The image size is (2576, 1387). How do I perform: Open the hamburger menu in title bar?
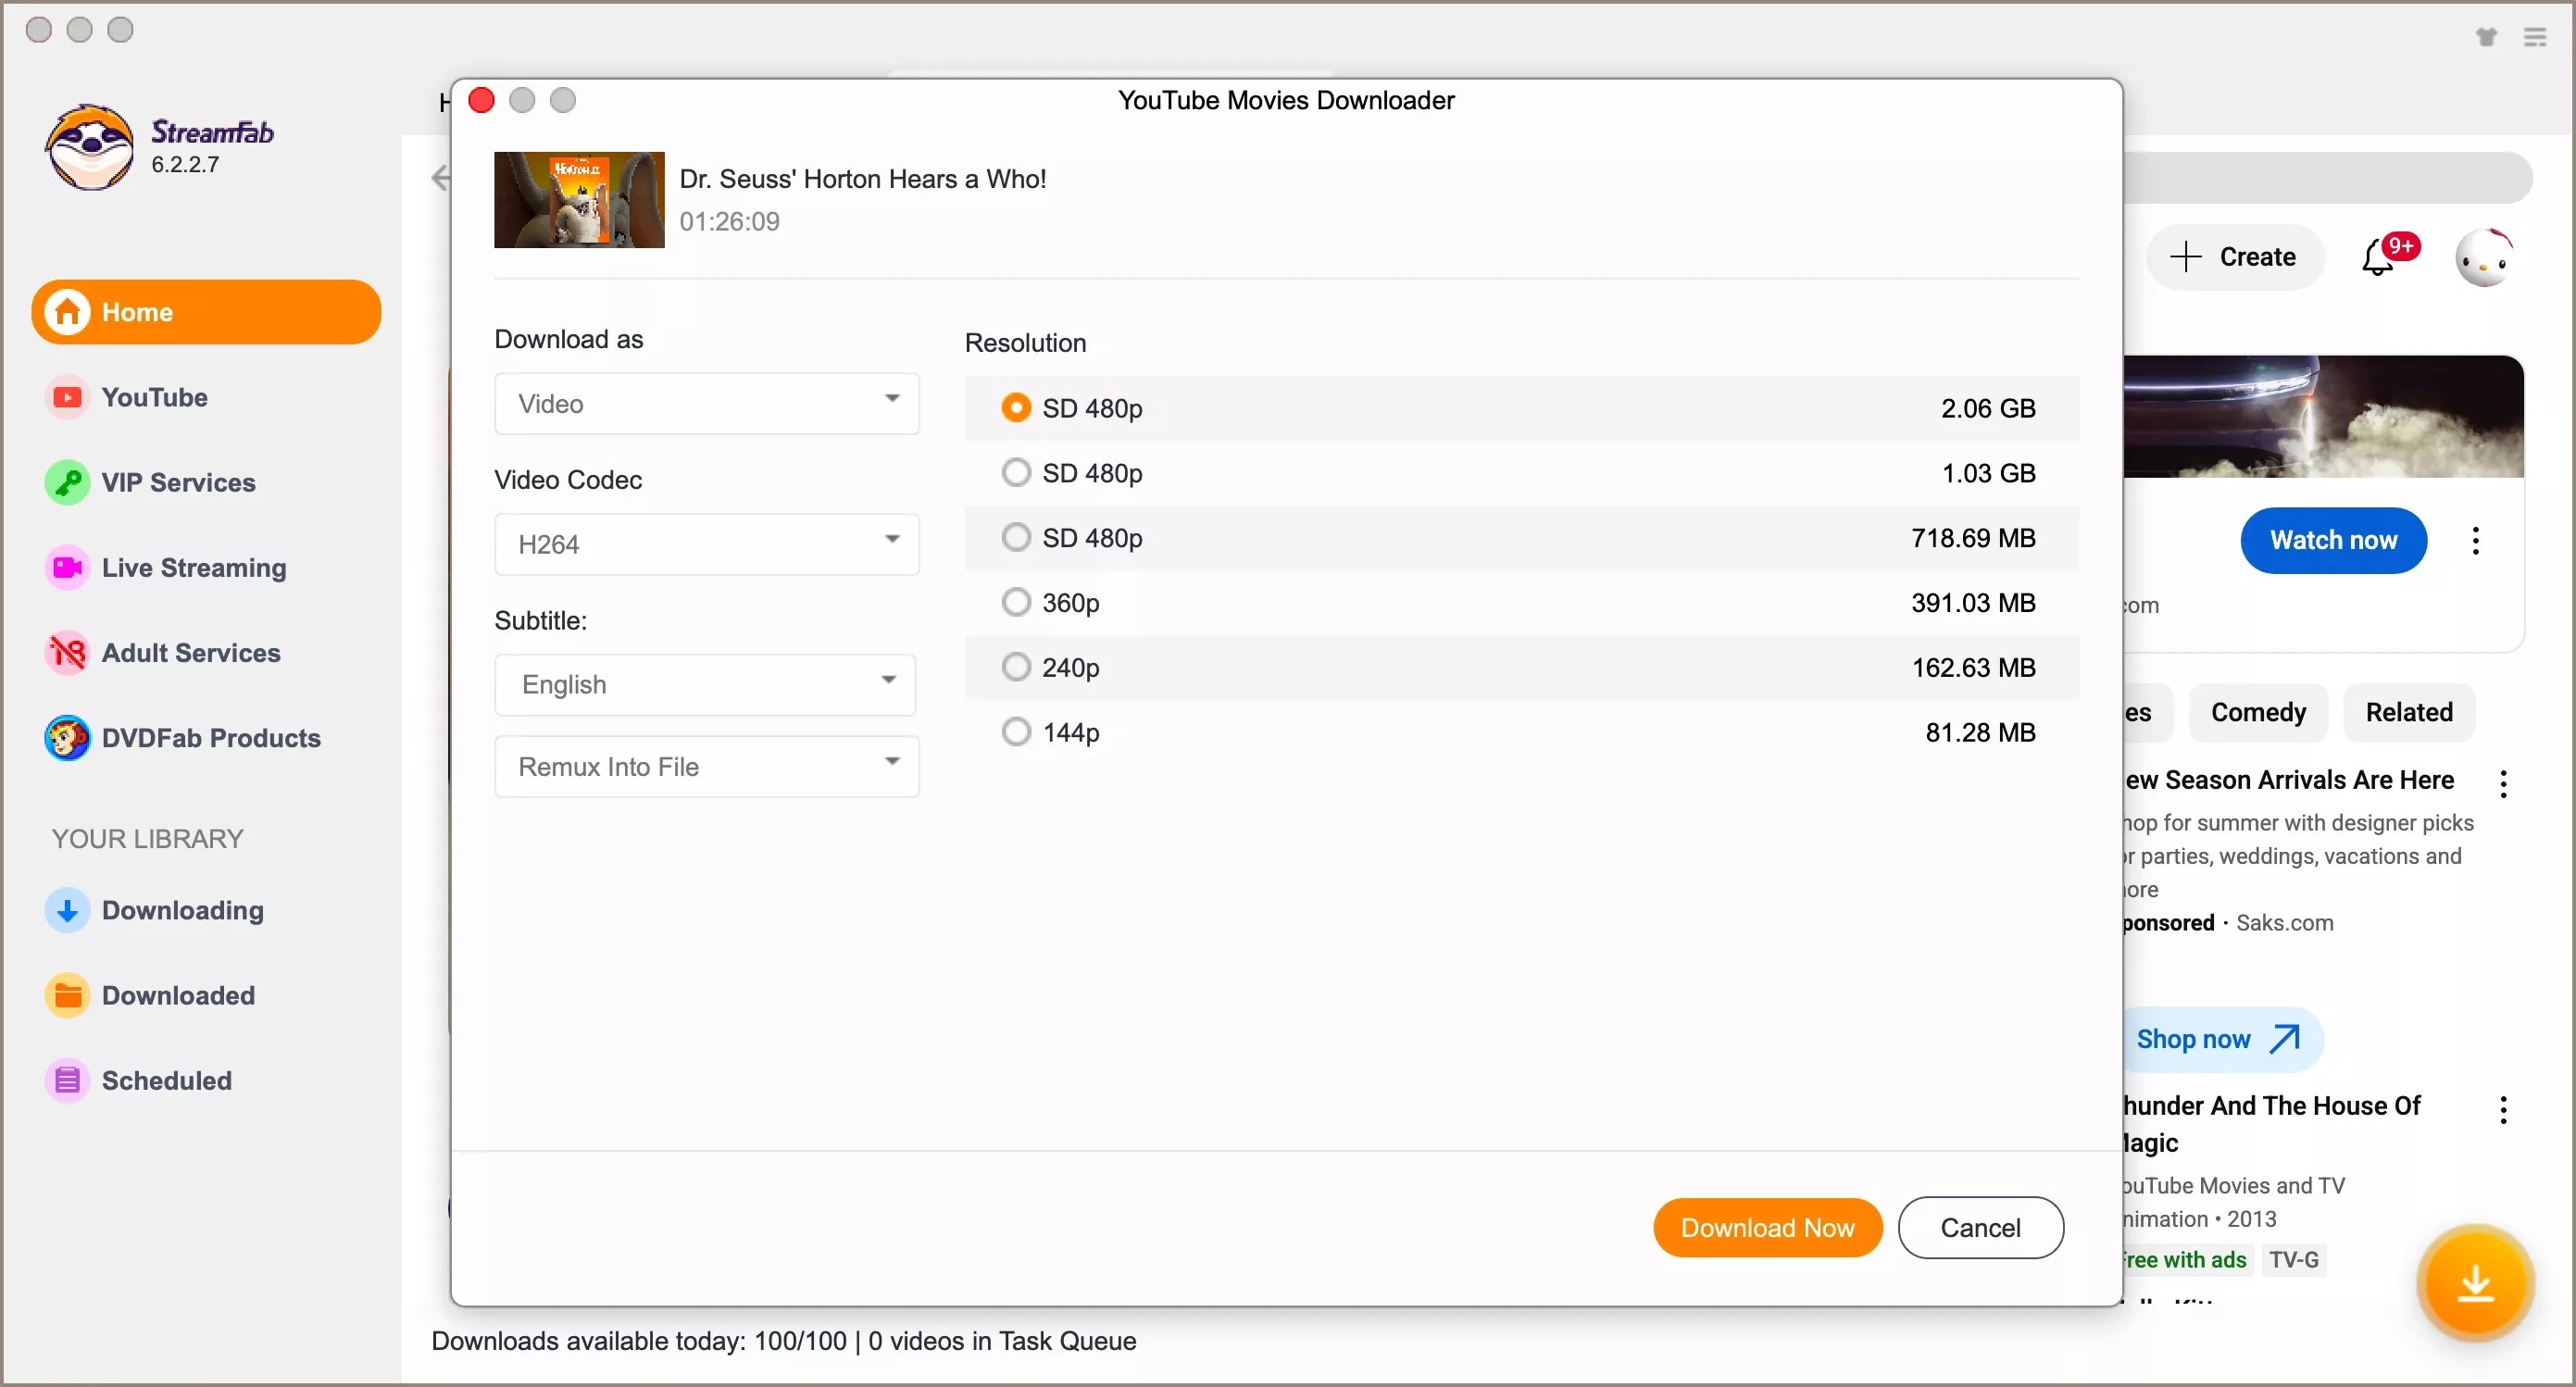coord(2534,37)
